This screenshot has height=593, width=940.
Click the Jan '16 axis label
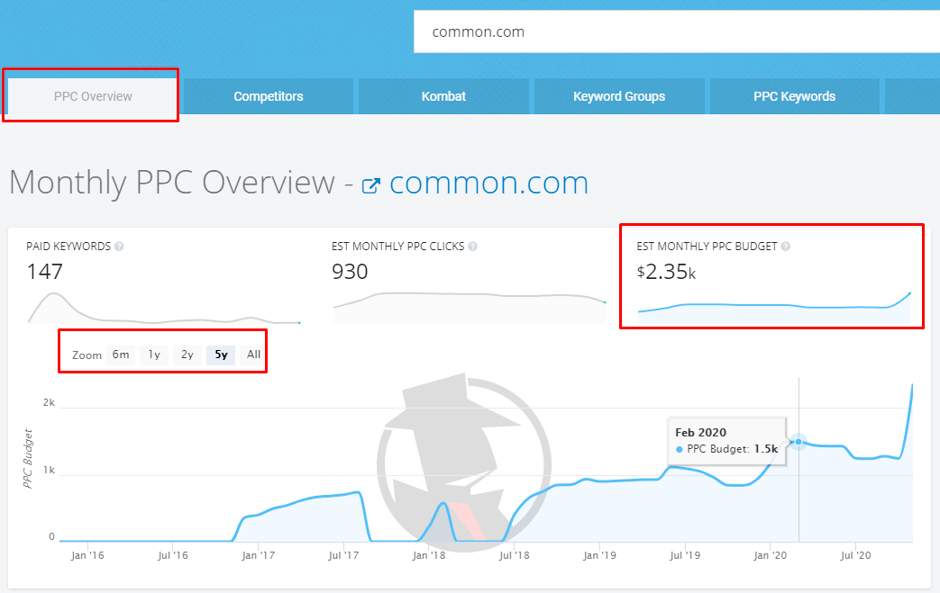tap(88, 555)
